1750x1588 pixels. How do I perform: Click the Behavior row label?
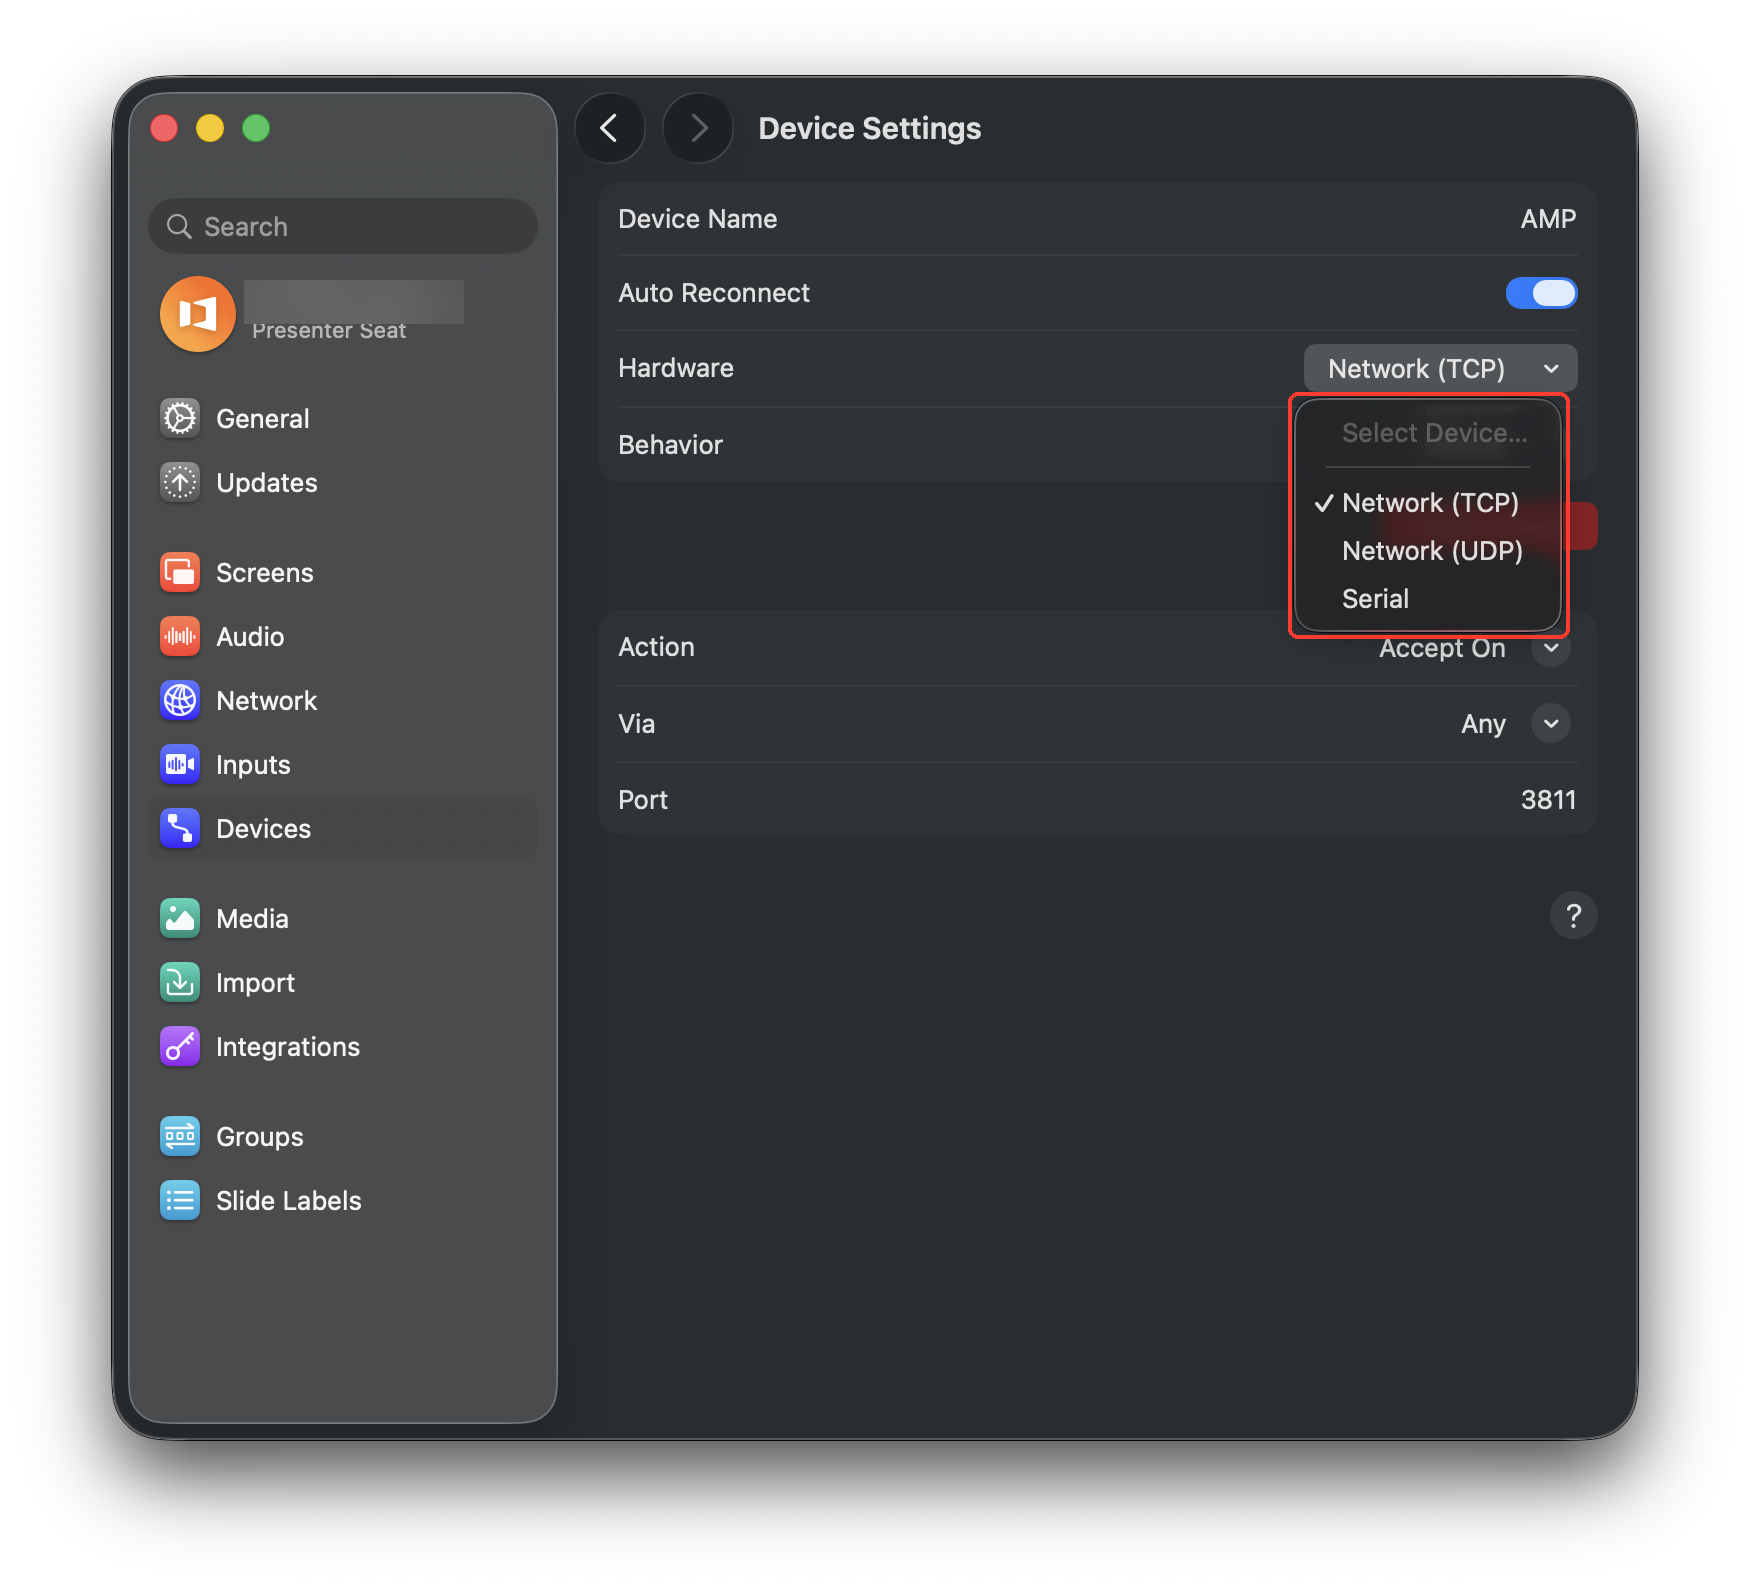(x=670, y=445)
